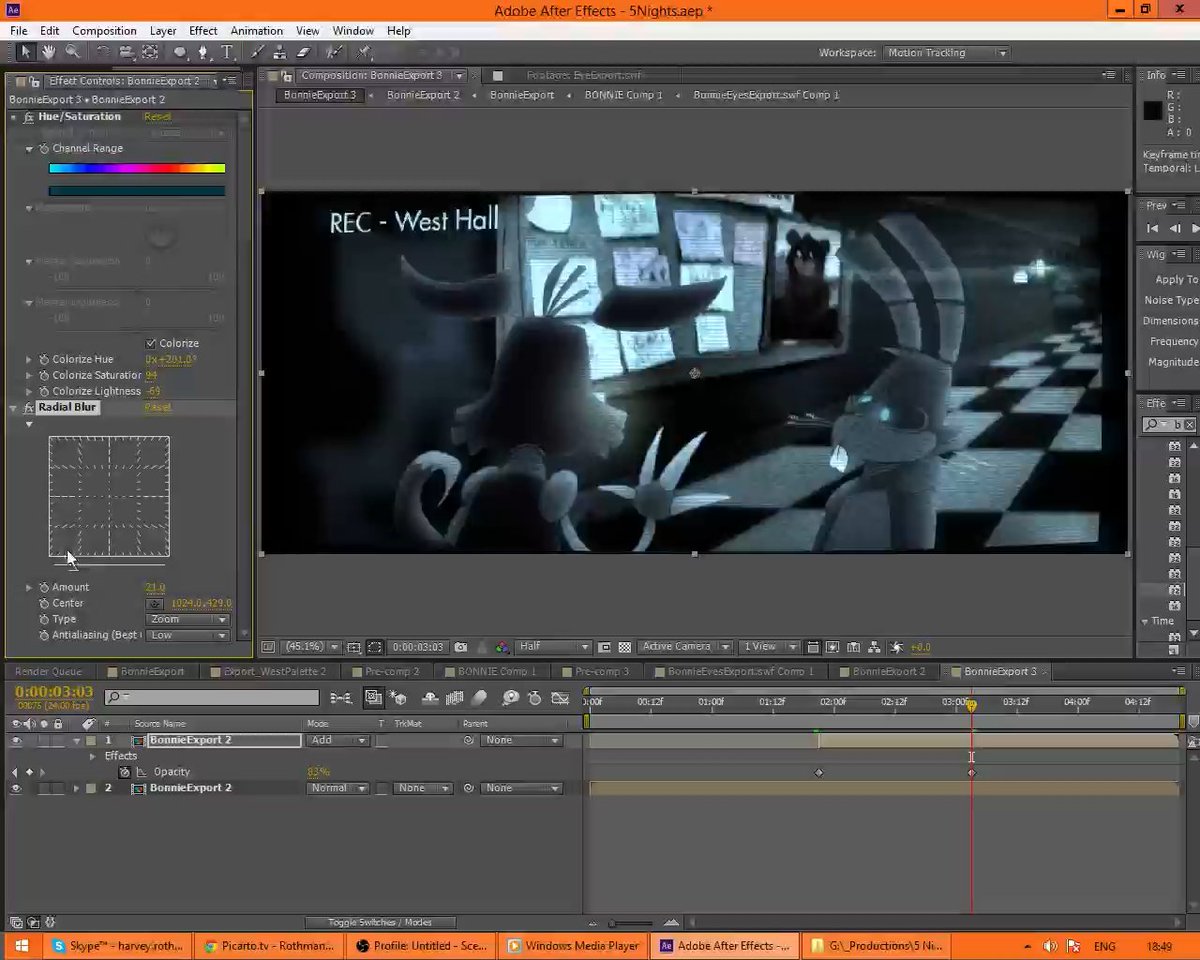
Task: Select the Clone Stamp tool
Action: [x=280, y=52]
